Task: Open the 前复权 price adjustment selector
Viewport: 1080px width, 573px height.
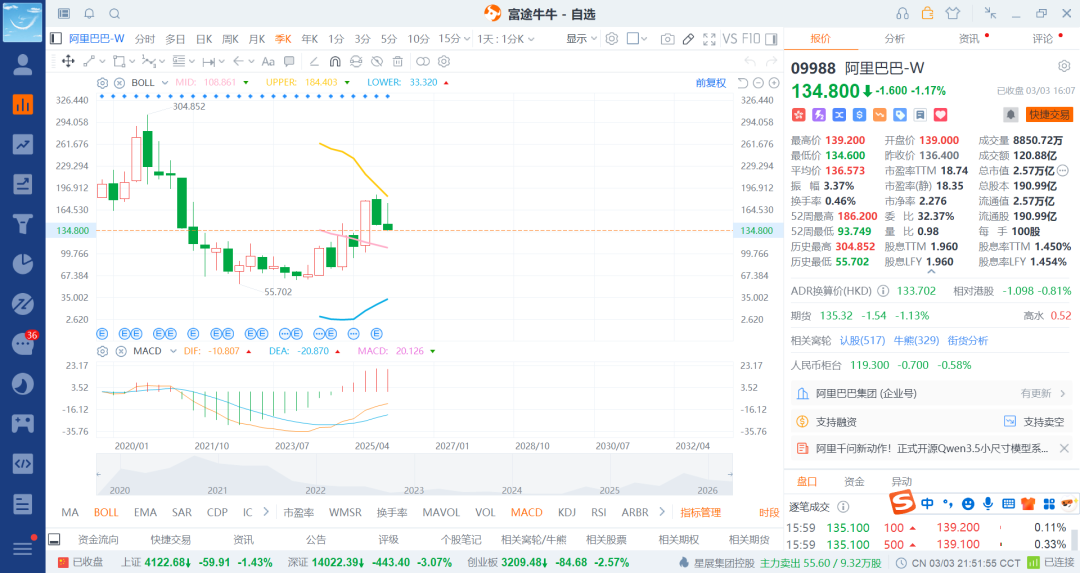Action: [711, 83]
